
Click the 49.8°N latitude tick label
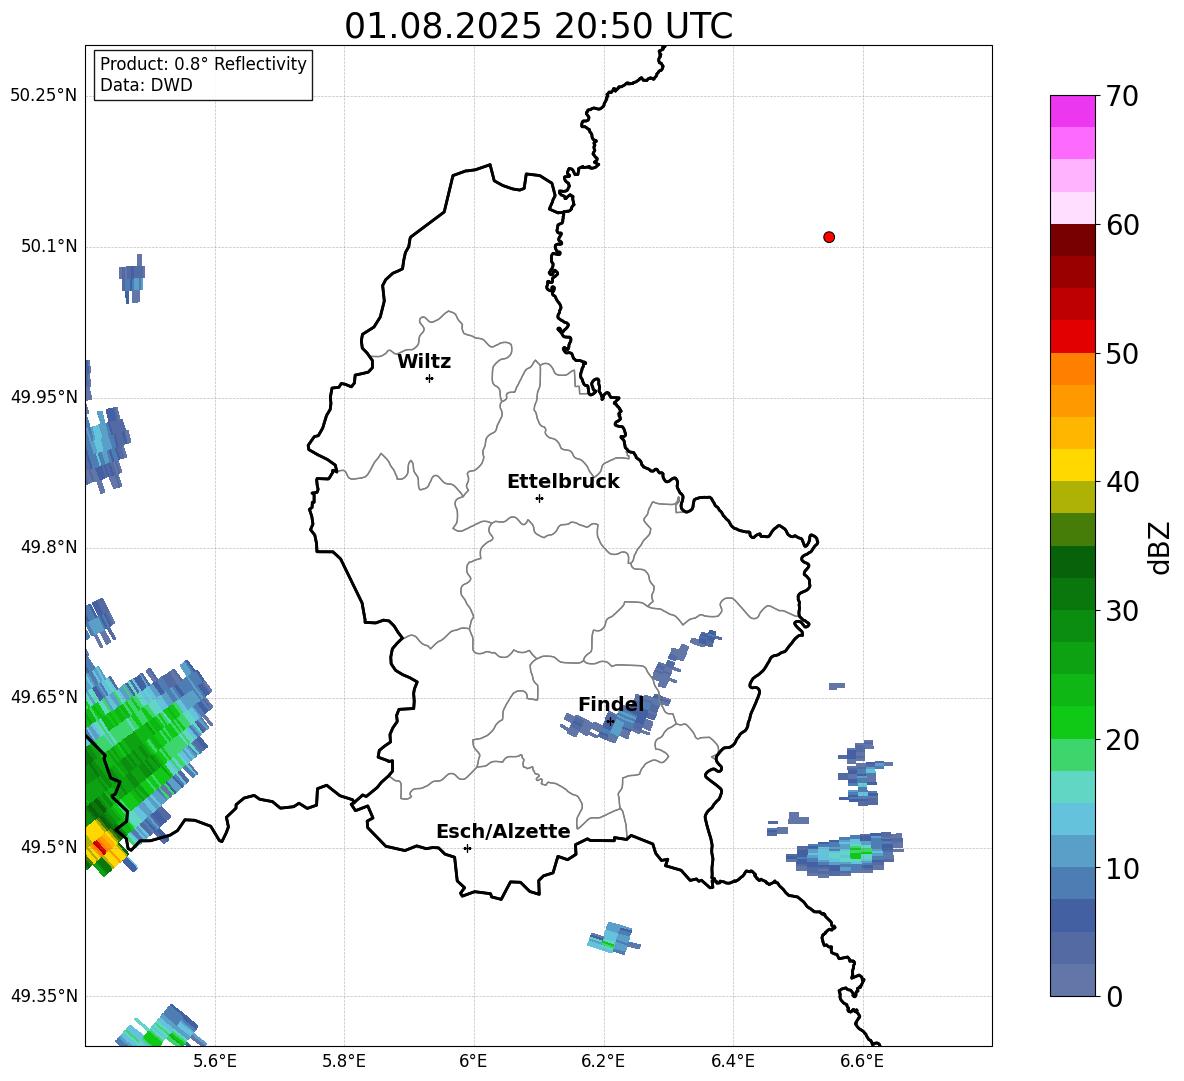coord(48,547)
